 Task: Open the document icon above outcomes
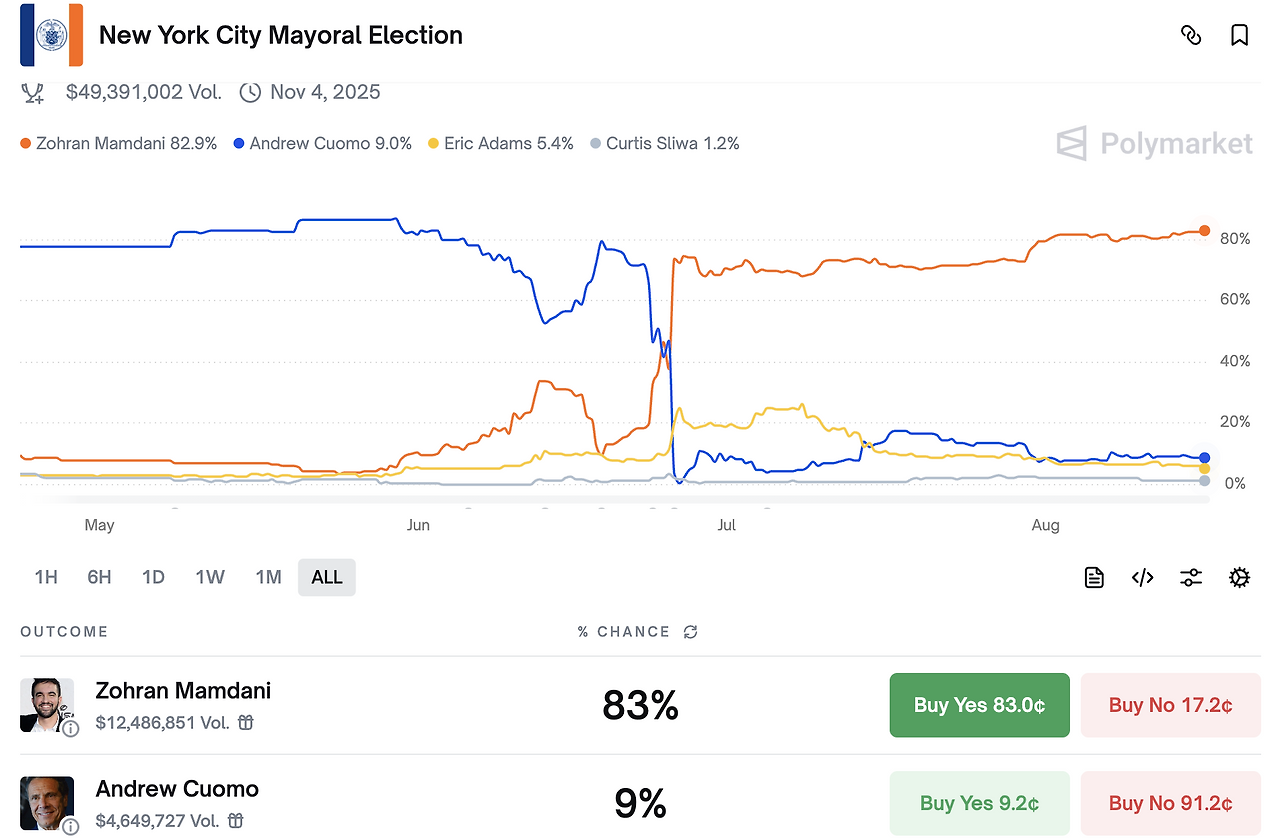tap(1094, 577)
